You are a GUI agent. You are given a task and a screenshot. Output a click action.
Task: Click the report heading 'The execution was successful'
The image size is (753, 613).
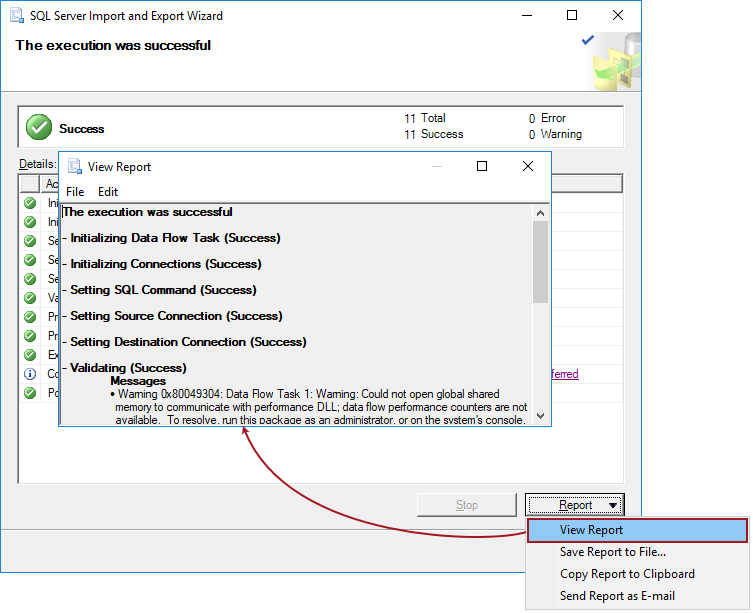[x=147, y=212]
